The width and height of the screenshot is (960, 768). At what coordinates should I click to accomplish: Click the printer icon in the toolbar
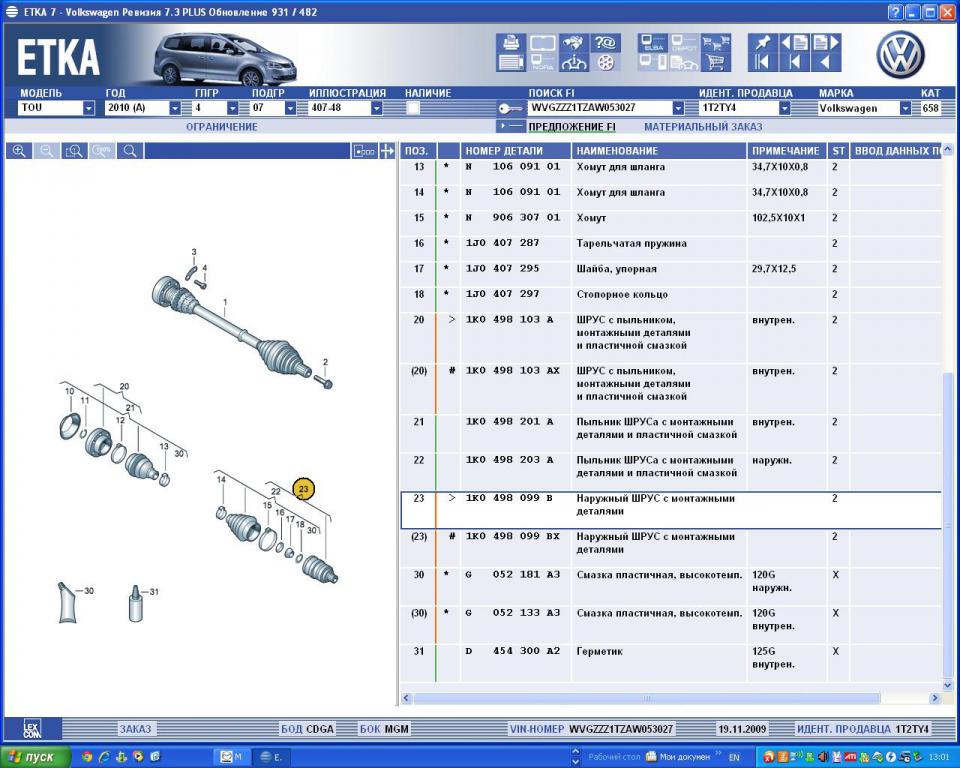click(x=511, y=43)
